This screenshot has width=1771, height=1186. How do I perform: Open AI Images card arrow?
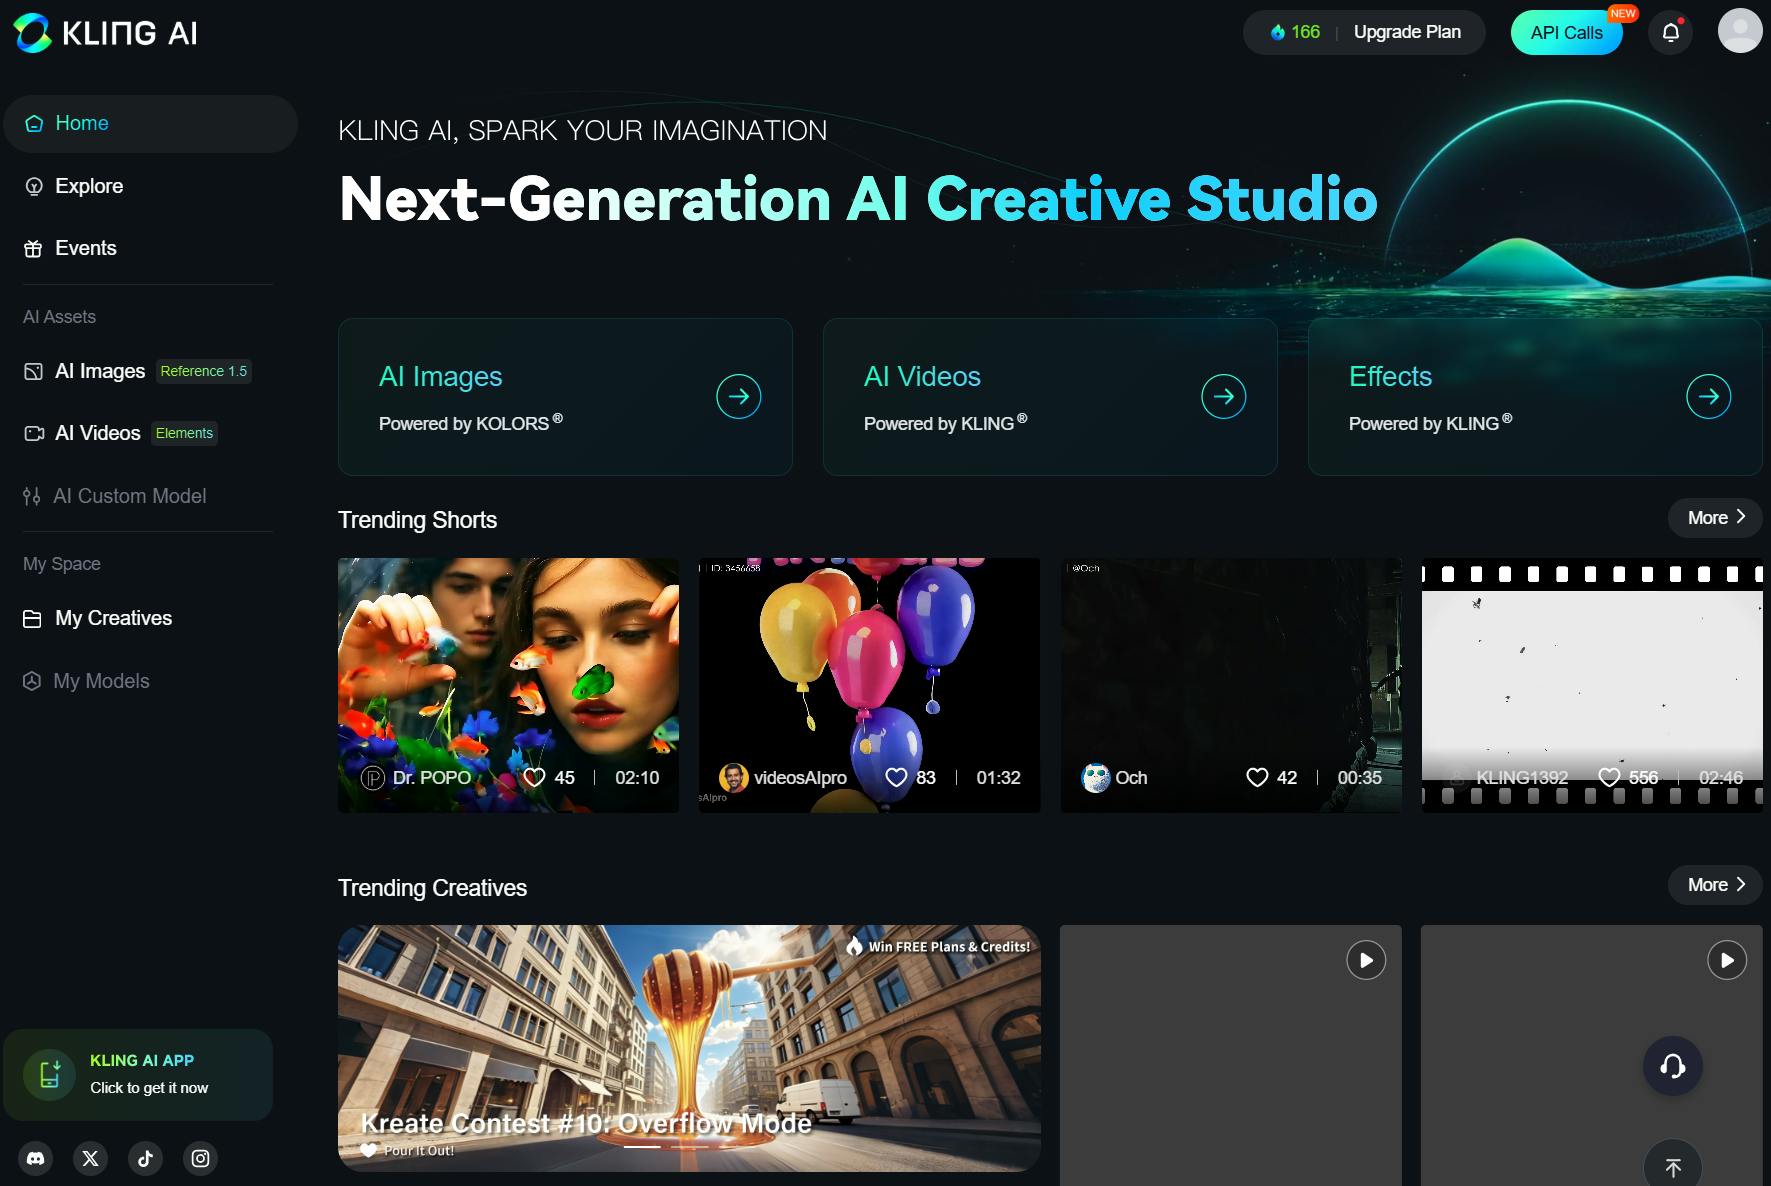(x=739, y=397)
